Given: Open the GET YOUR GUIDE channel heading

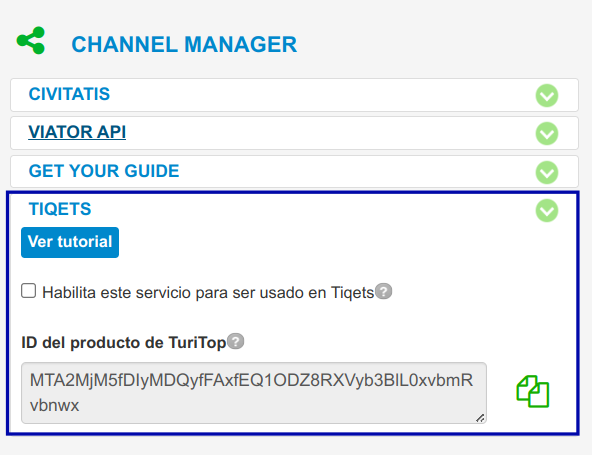Looking at the screenshot, I should [x=104, y=171].
